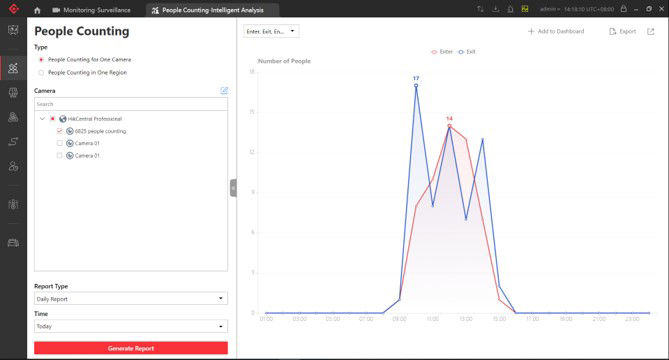
Task: Click the Exit peak point labeled 17
Action: pos(416,85)
